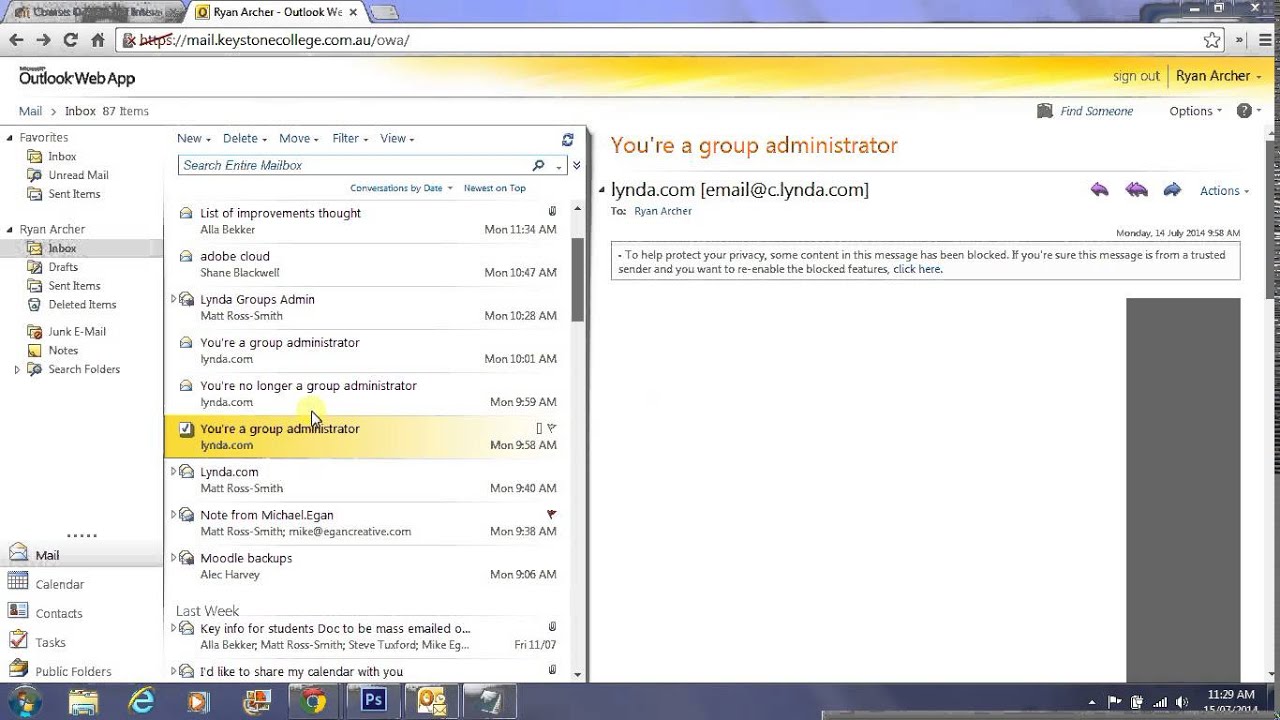Reply to the lynda.com message
Viewport: 1280px width, 720px height.
[x=1100, y=190]
